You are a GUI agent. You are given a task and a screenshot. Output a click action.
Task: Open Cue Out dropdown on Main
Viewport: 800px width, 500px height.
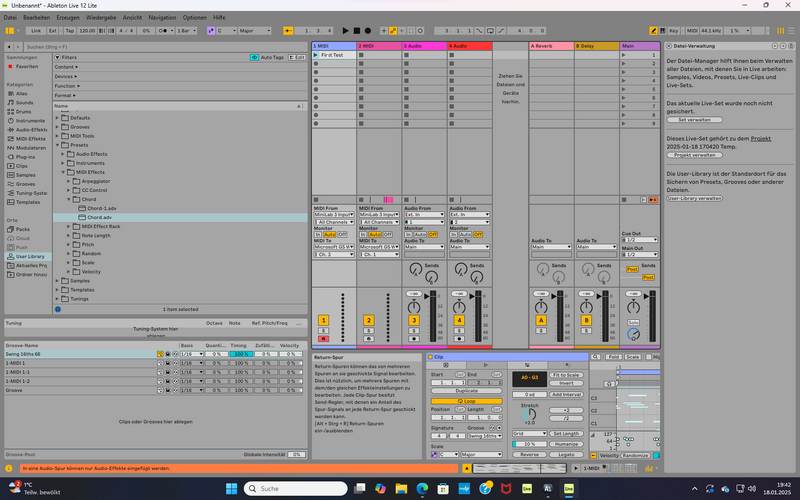pos(640,239)
